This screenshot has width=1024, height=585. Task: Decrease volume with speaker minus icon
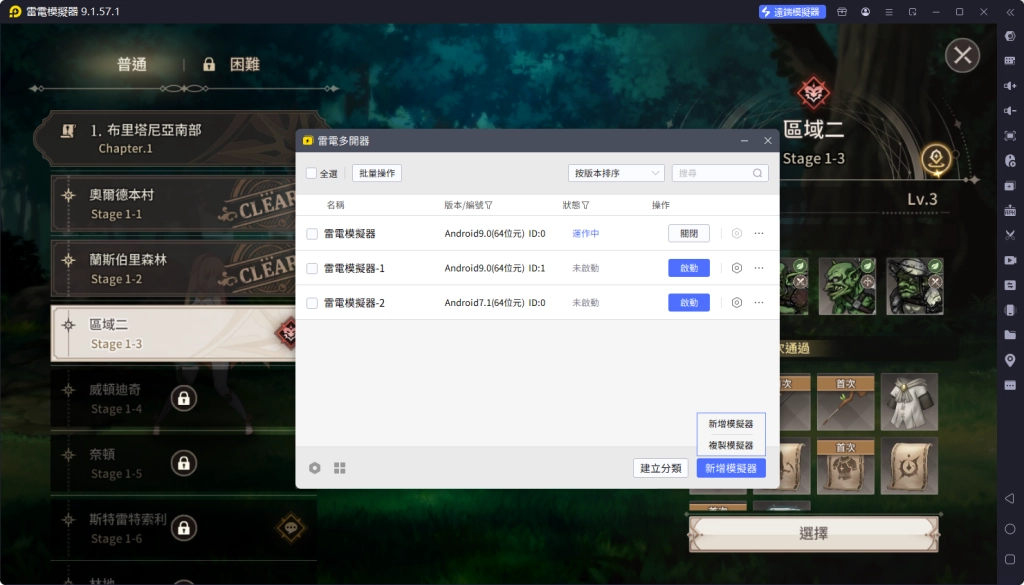click(1010, 110)
